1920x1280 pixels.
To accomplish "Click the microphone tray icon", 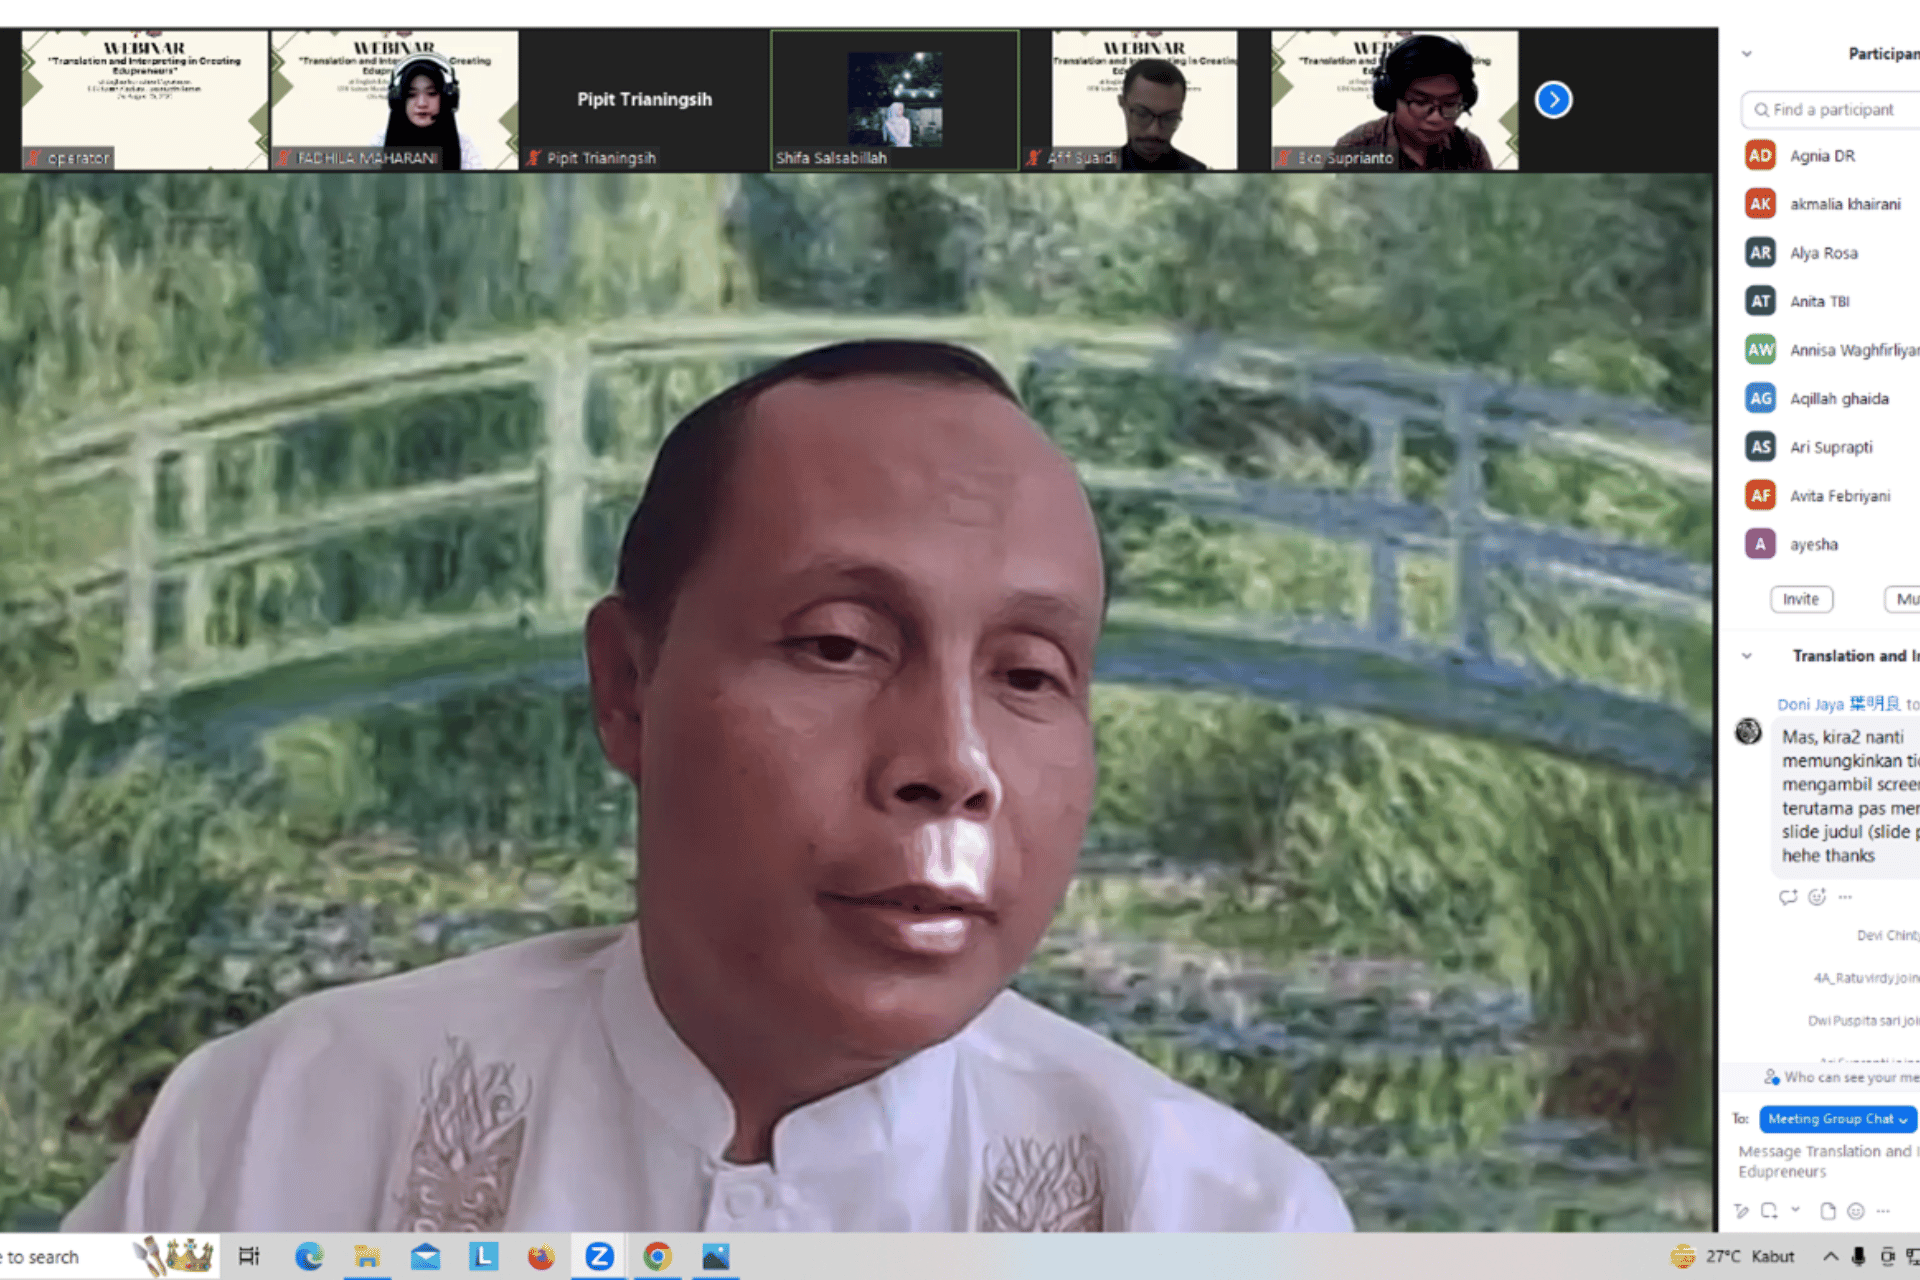I will click(x=1858, y=1256).
